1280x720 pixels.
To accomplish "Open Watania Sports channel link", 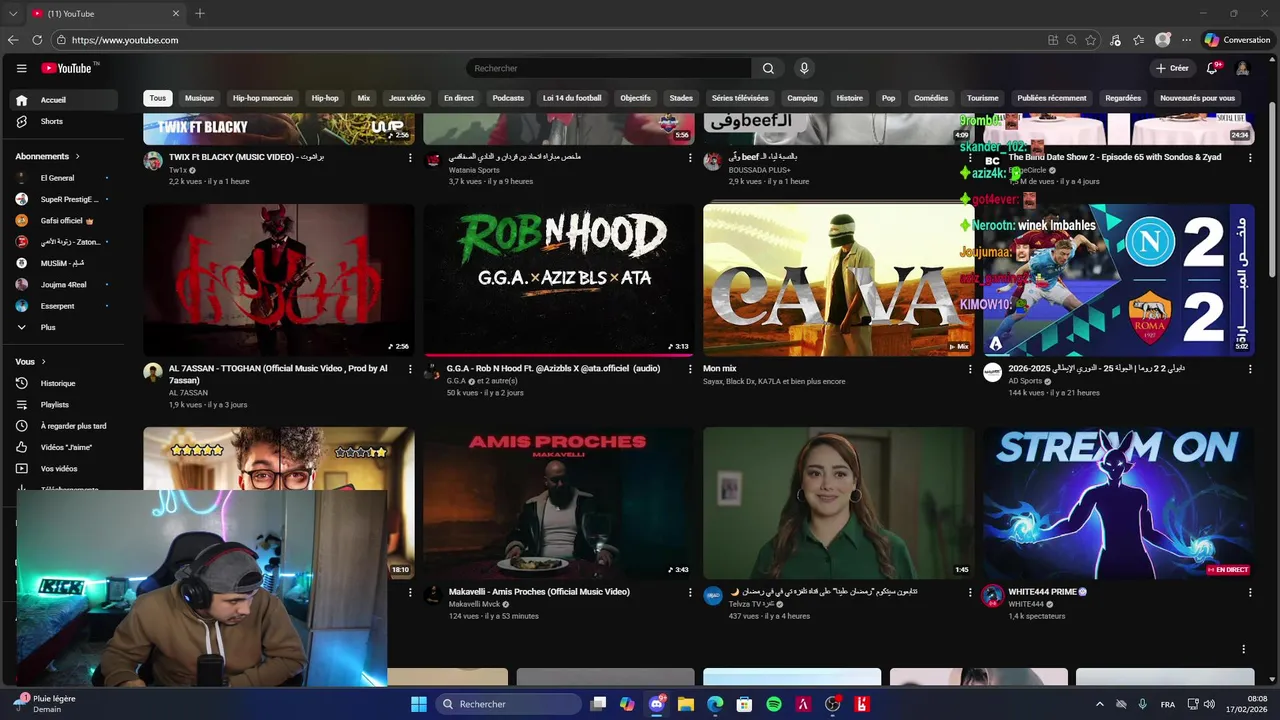I will [x=474, y=170].
